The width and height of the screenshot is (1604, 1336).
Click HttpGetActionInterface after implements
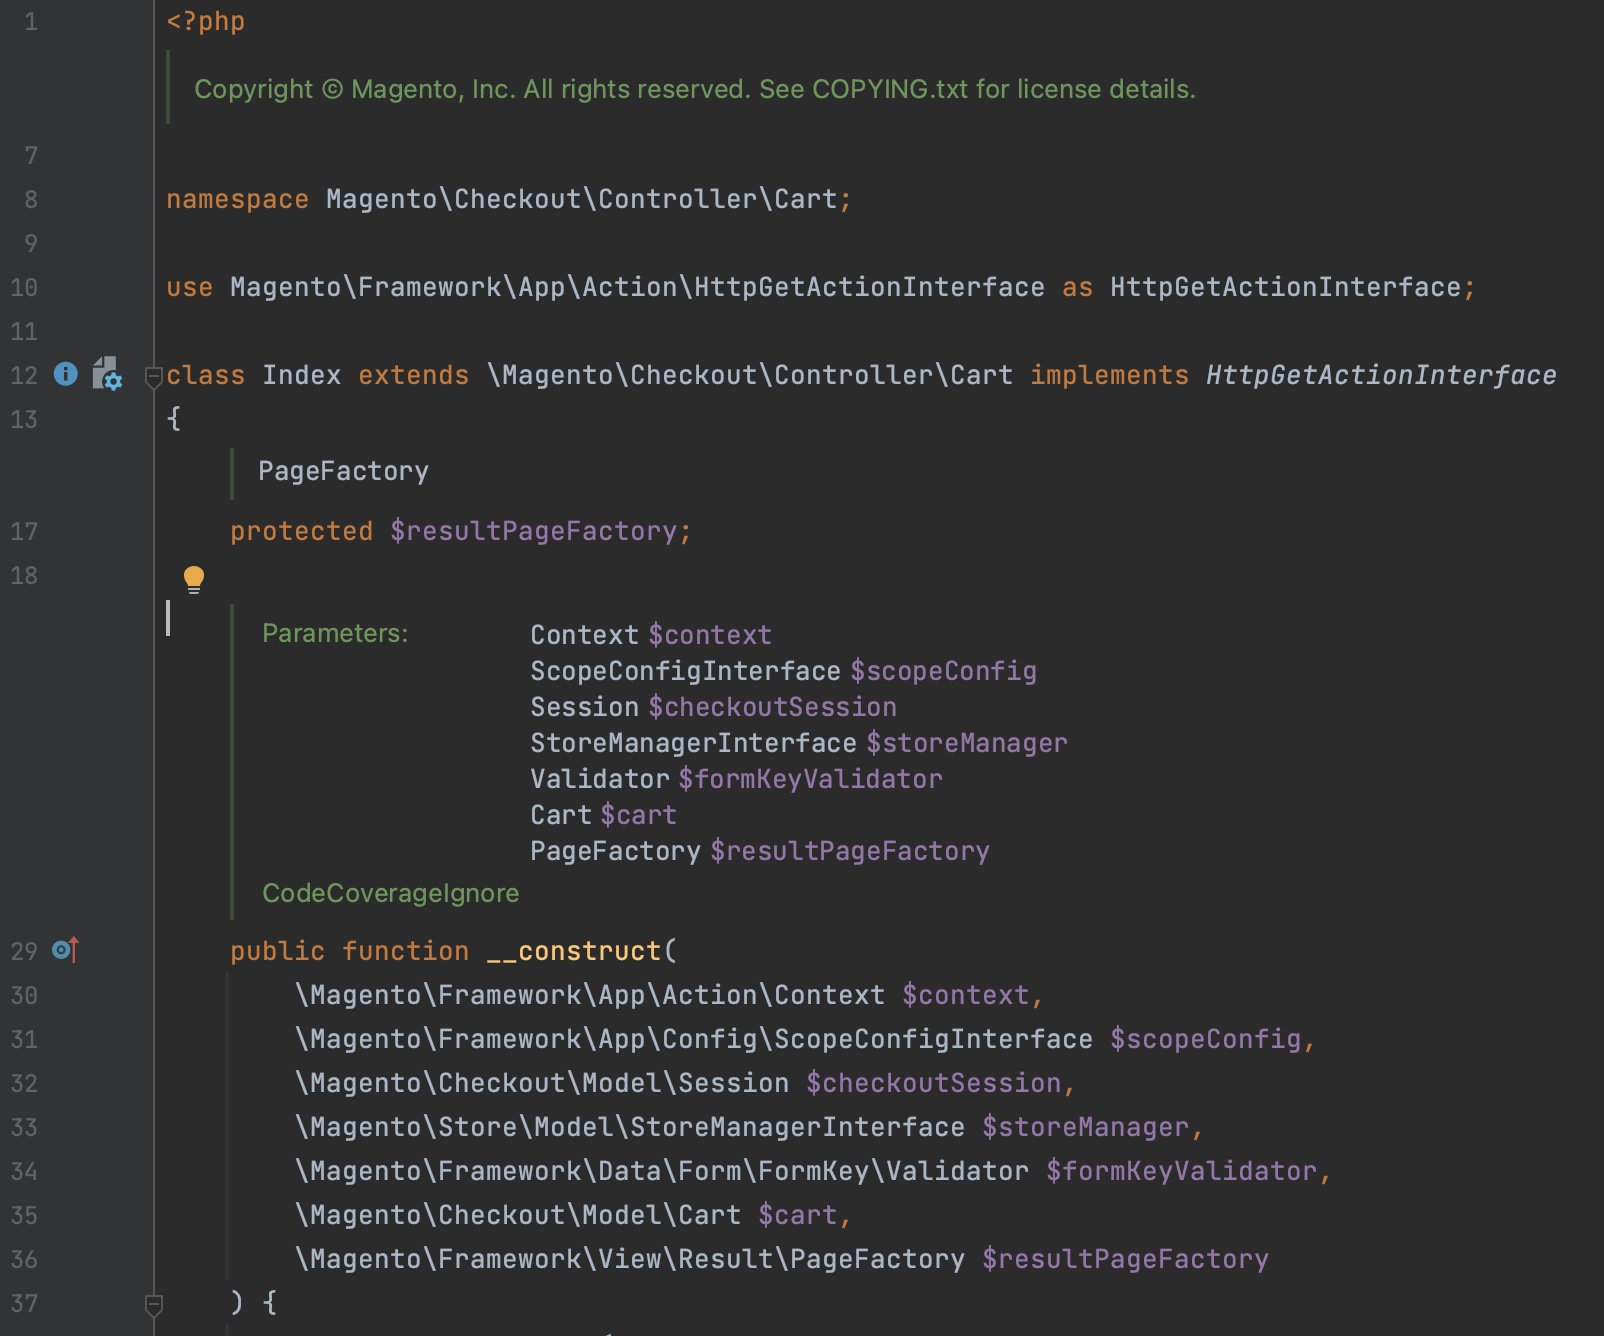[1381, 375]
